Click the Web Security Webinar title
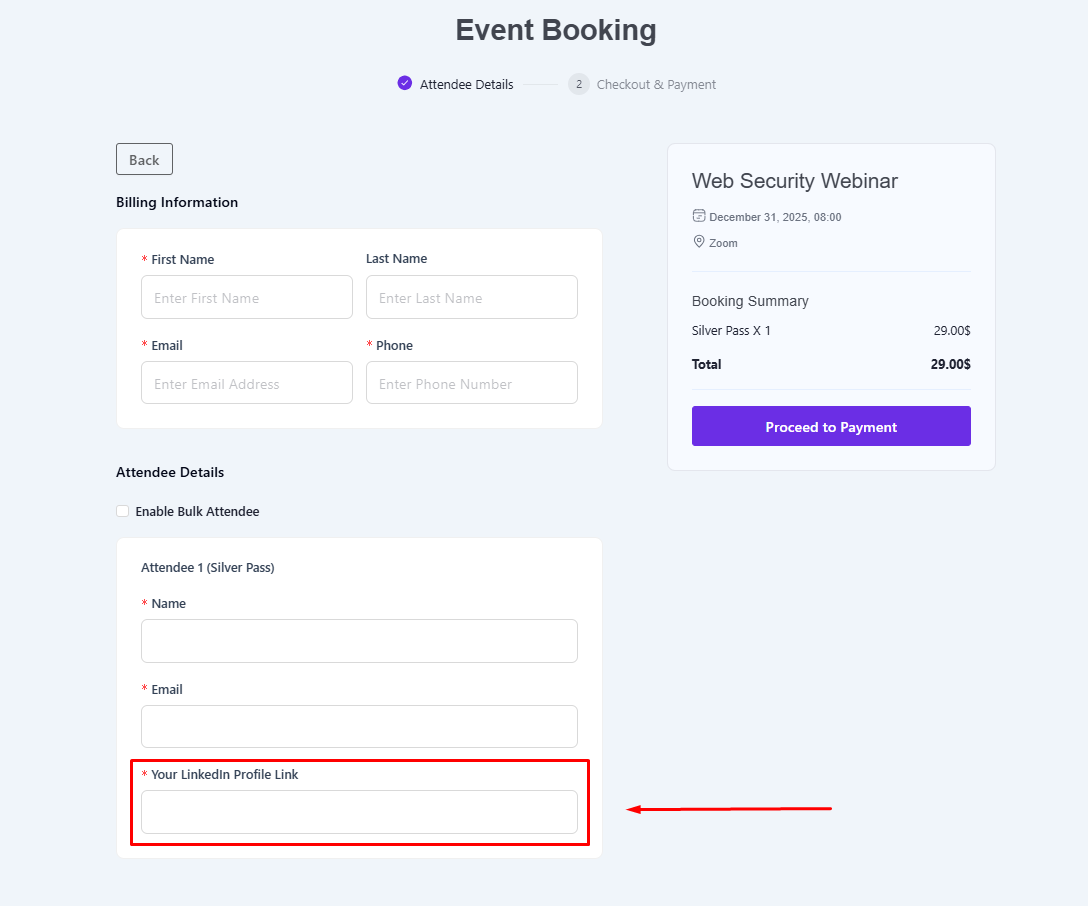Viewport: 1088px width, 906px height. click(x=795, y=181)
